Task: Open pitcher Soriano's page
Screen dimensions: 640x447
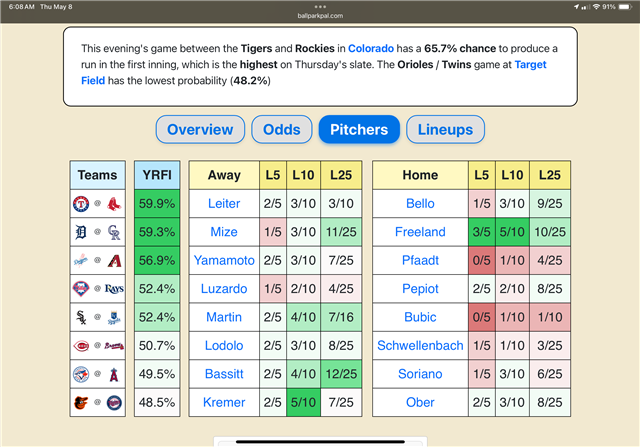Action: tap(420, 374)
